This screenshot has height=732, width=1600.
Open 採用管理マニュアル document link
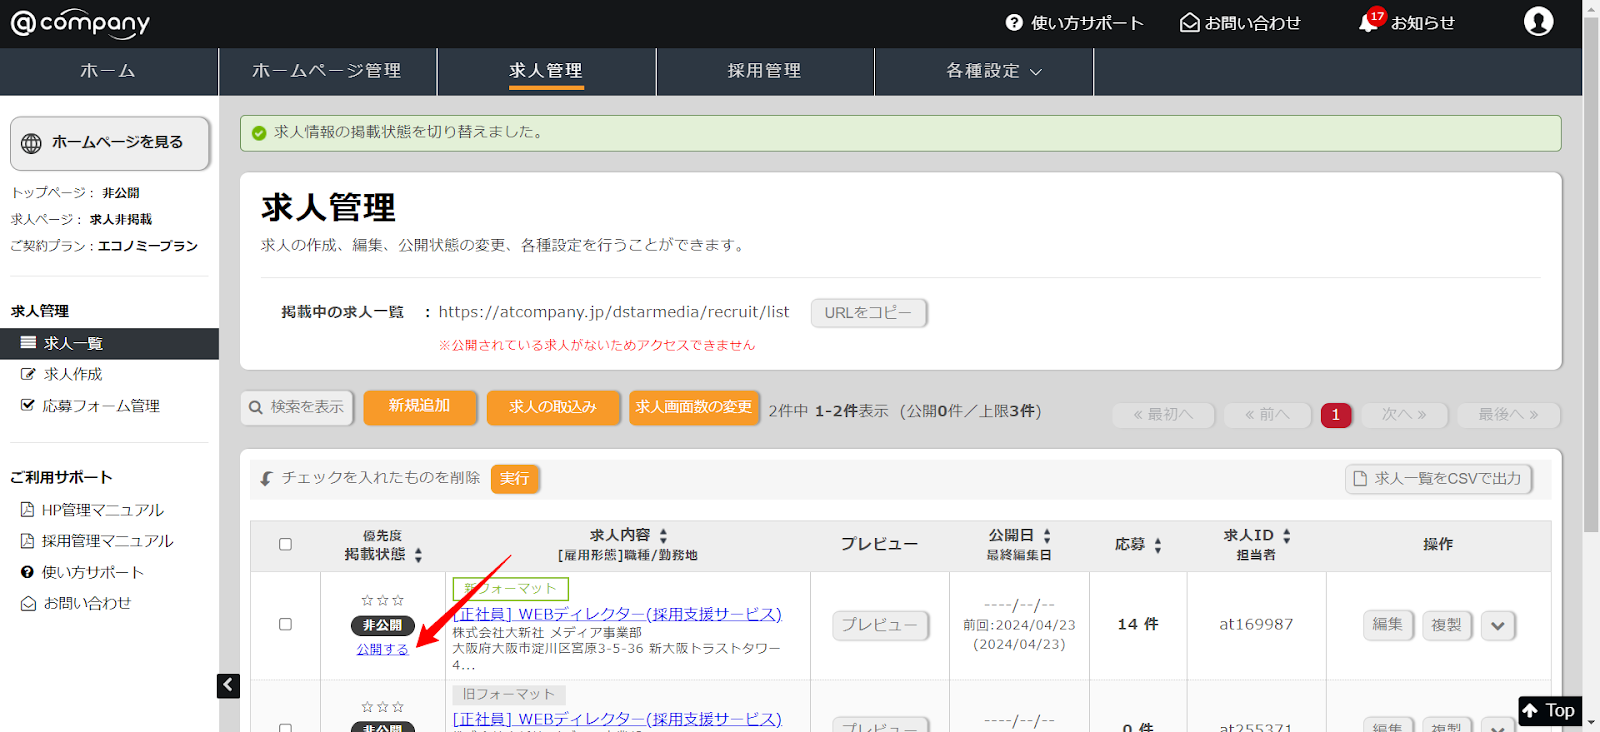pos(97,541)
